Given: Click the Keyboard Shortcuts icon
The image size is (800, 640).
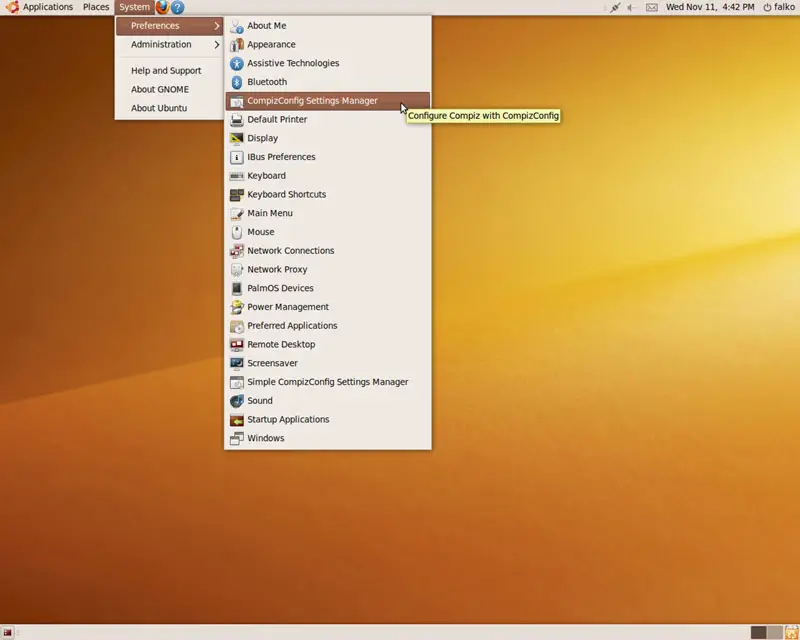Looking at the screenshot, I should point(236,194).
